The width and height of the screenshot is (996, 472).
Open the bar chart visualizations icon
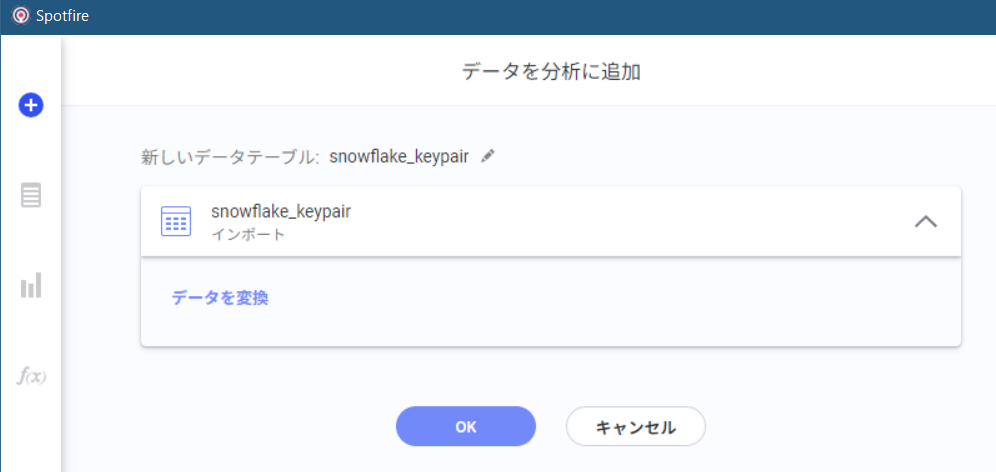coord(30,285)
